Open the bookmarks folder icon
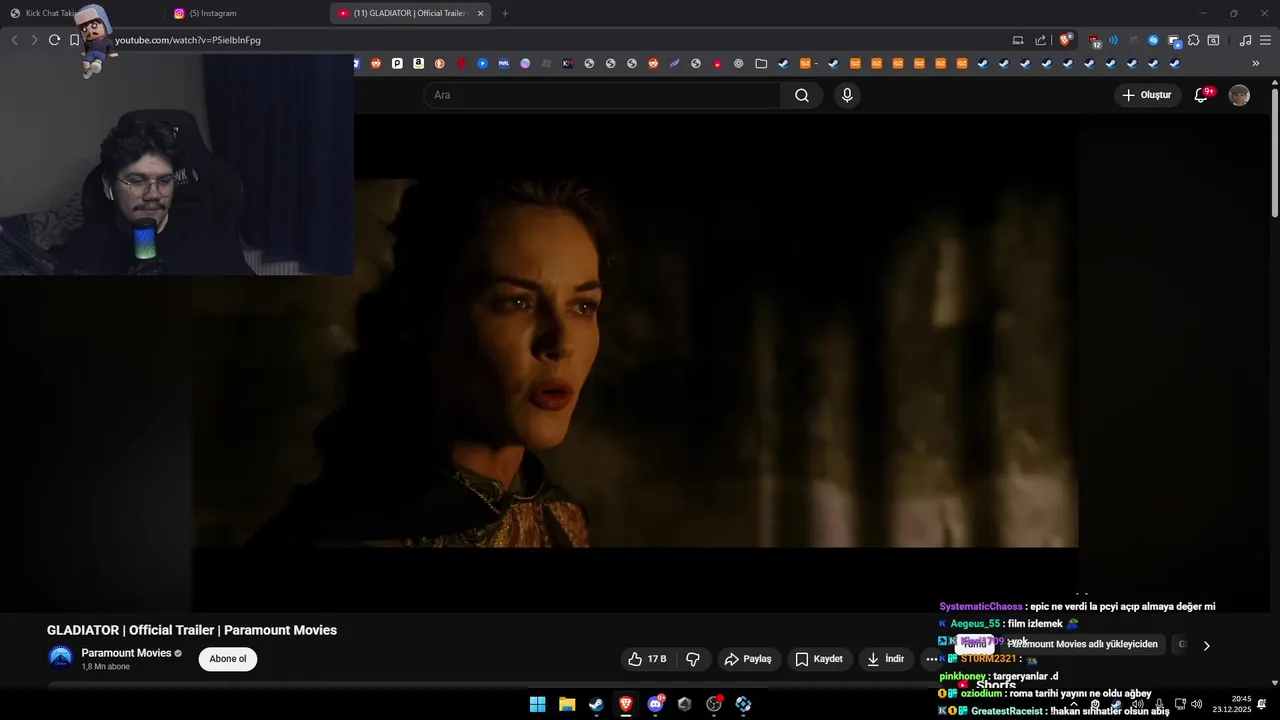The height and width of the screenshot is (720, 1280). tap(761, 63)
